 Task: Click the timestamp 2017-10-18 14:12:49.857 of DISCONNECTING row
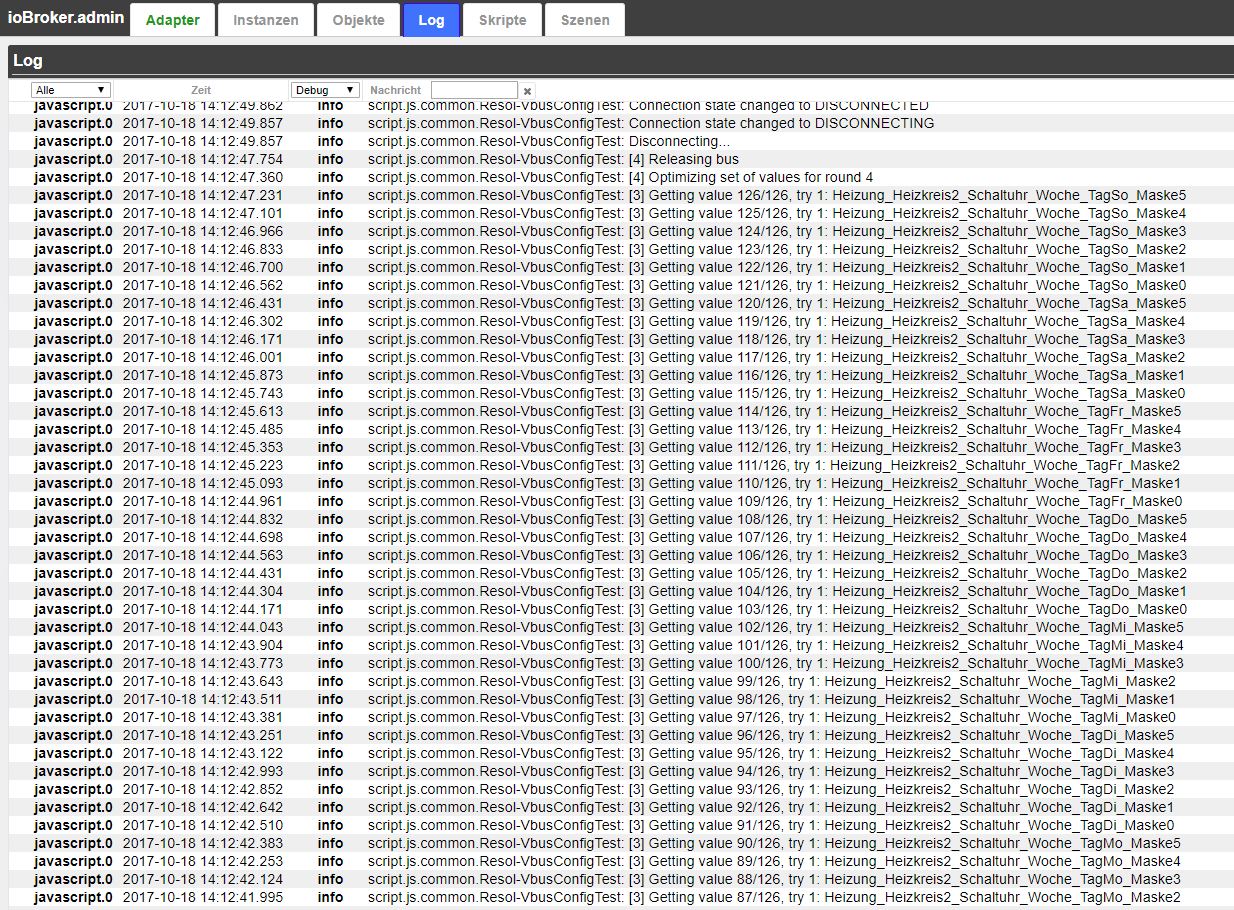point(203,123)
